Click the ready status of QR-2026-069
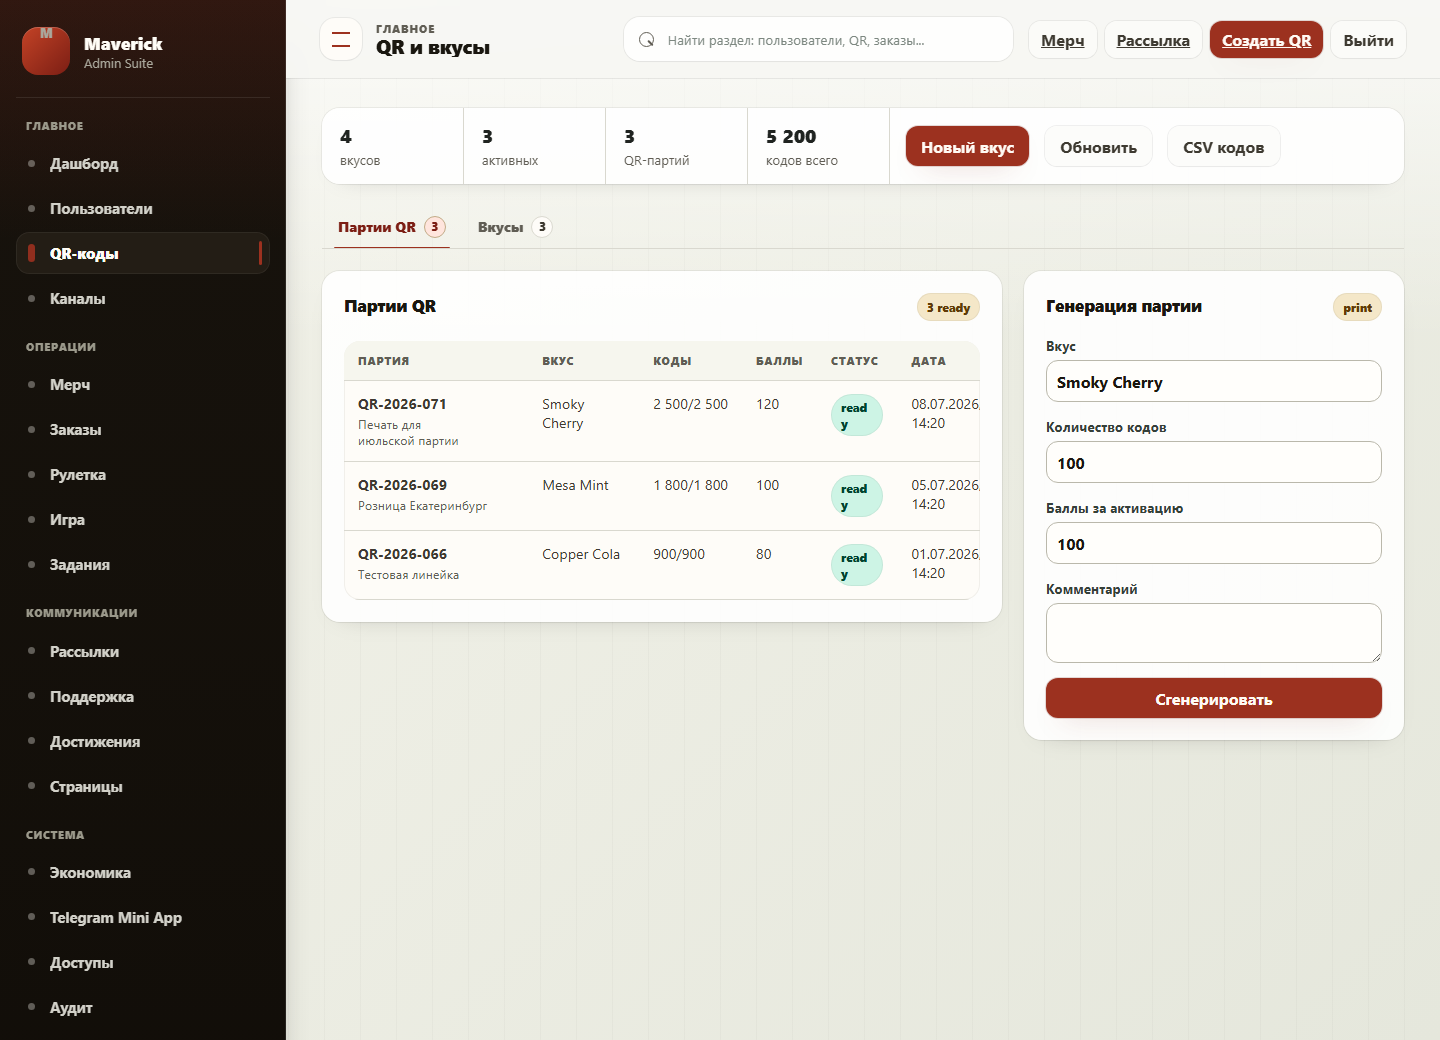1440x1040 pixels. [x=856, y=496]
